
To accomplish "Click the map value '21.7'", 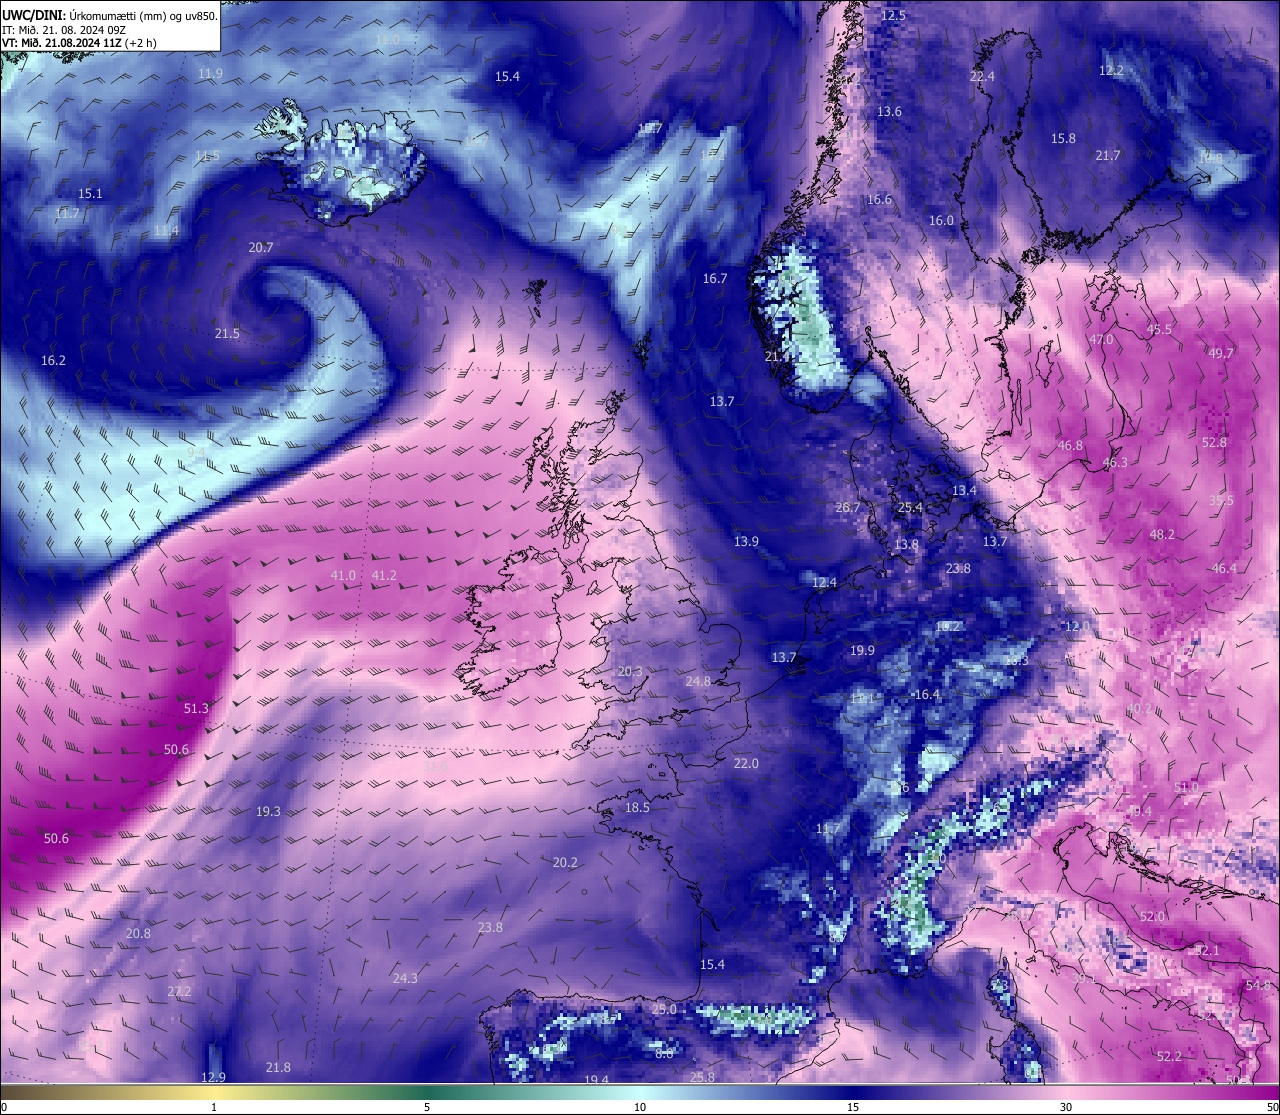I will (x=1107, y=156).
